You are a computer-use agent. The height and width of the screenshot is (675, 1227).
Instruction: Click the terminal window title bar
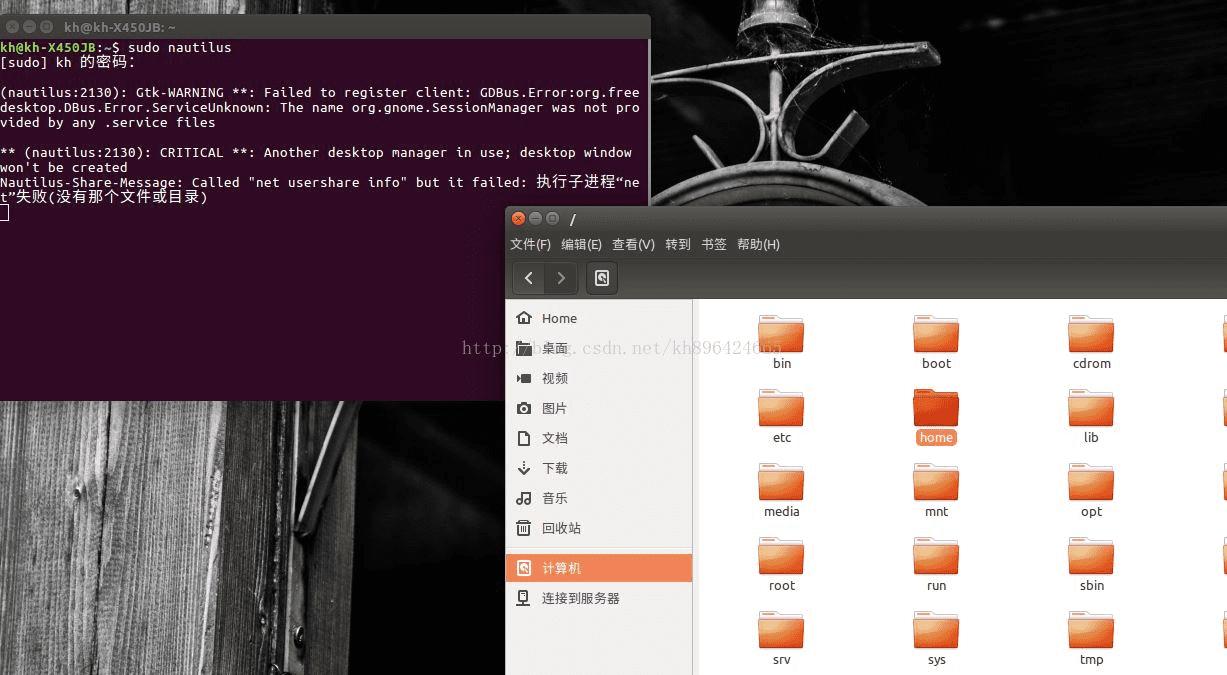[x=325, y=26]
